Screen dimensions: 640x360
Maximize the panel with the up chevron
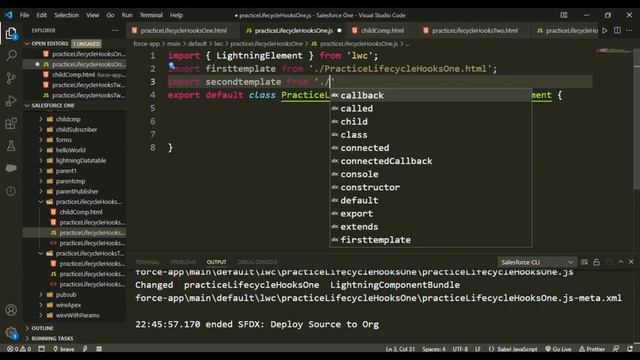621,262
